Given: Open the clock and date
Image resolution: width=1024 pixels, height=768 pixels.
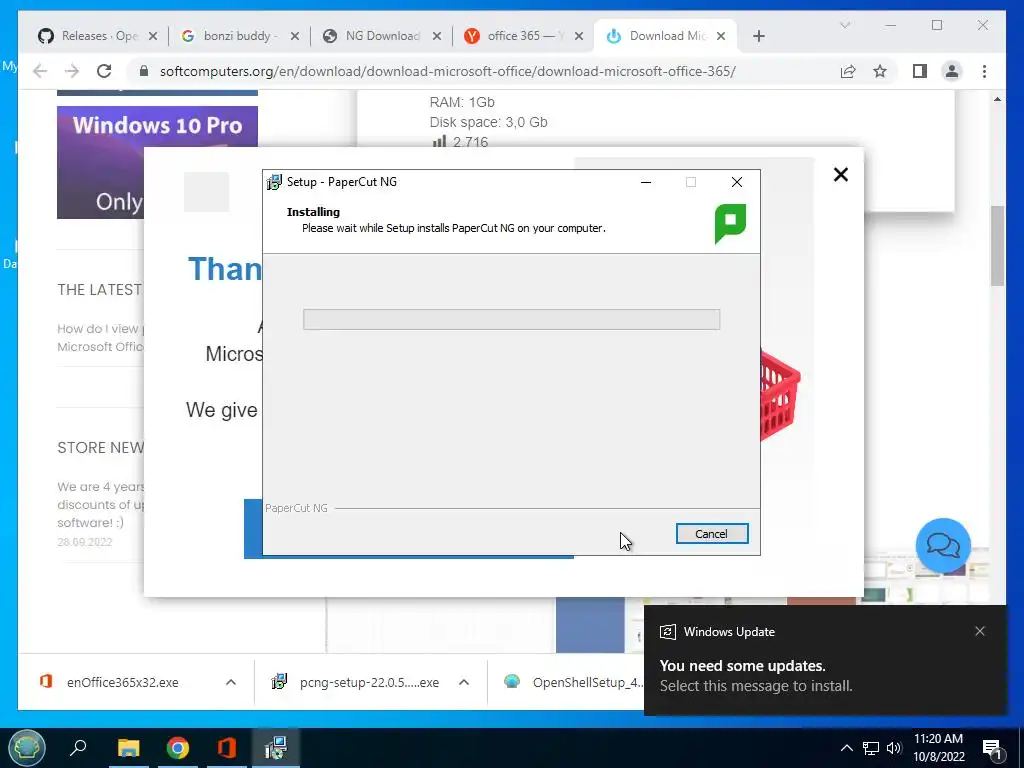Looking at the screenshot, I should point(938,748).
